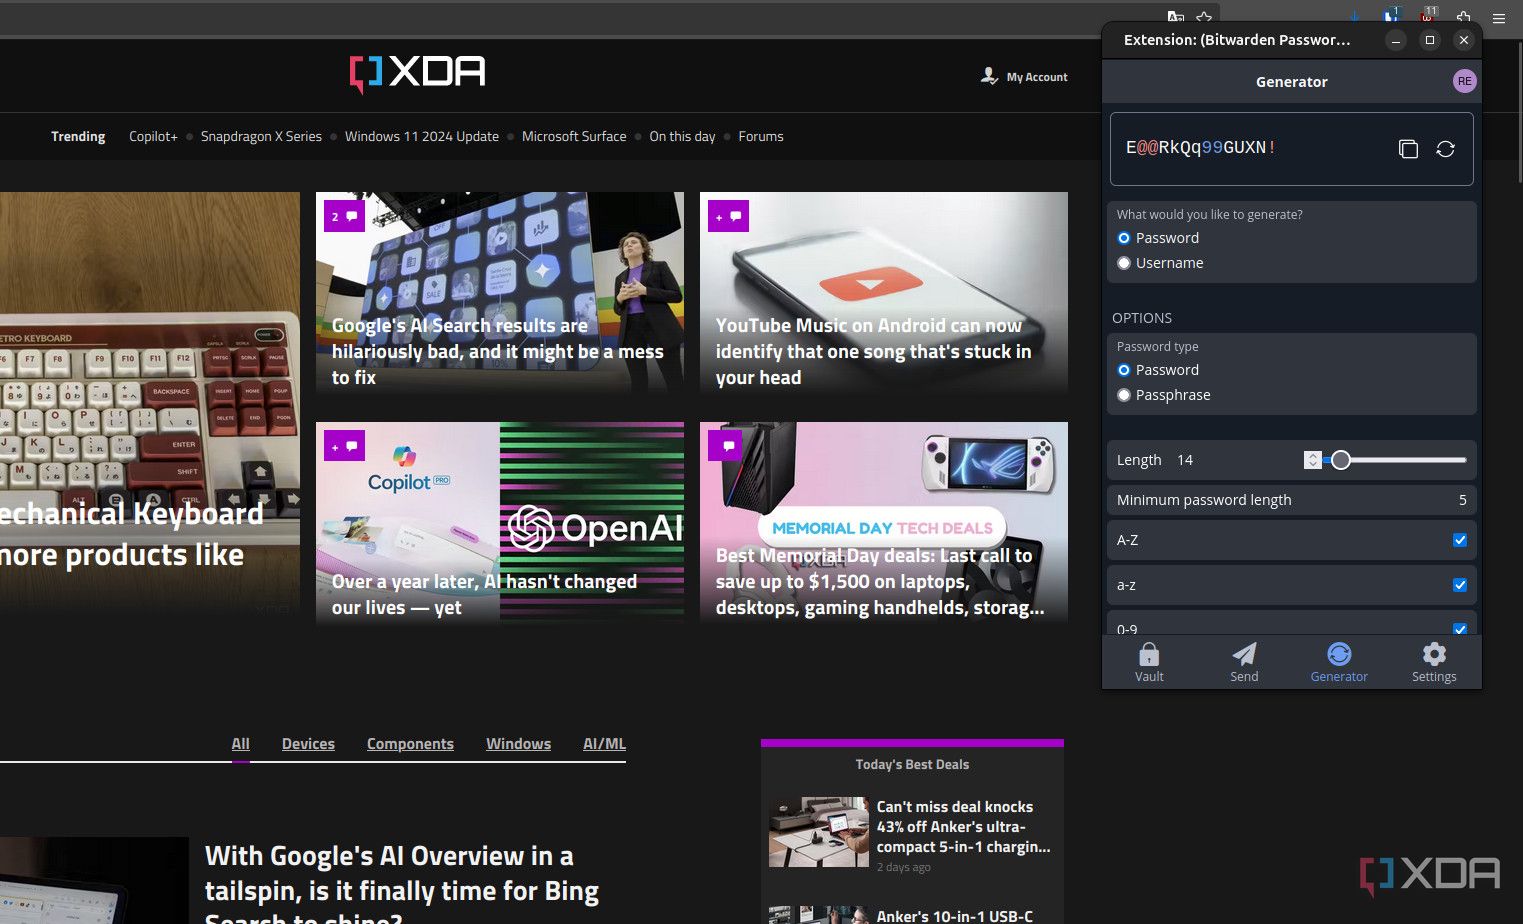
Task: Adjust the password Length slider
Action: click(x=1395, y=460)
